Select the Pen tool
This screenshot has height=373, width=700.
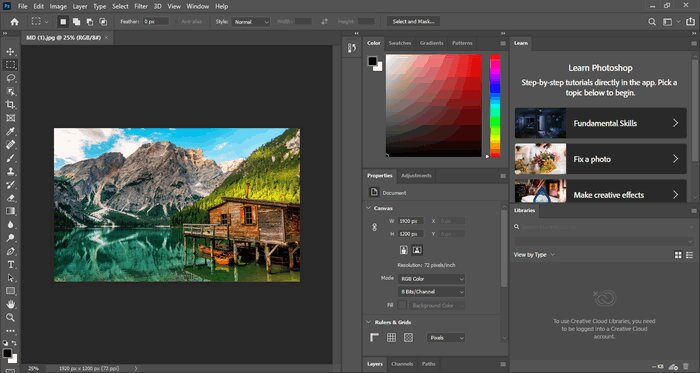10,251
